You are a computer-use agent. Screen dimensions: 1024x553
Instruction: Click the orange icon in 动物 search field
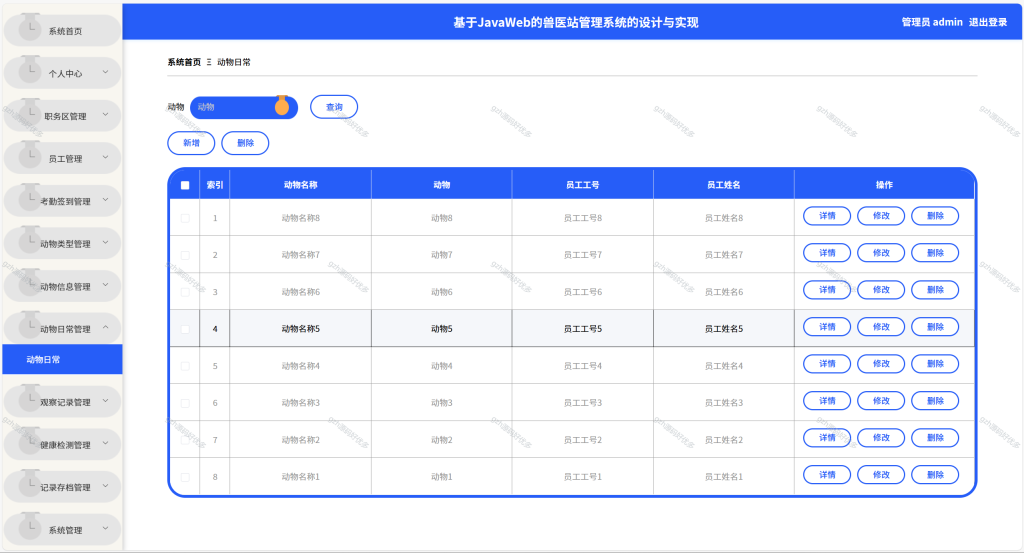[281, 106]
